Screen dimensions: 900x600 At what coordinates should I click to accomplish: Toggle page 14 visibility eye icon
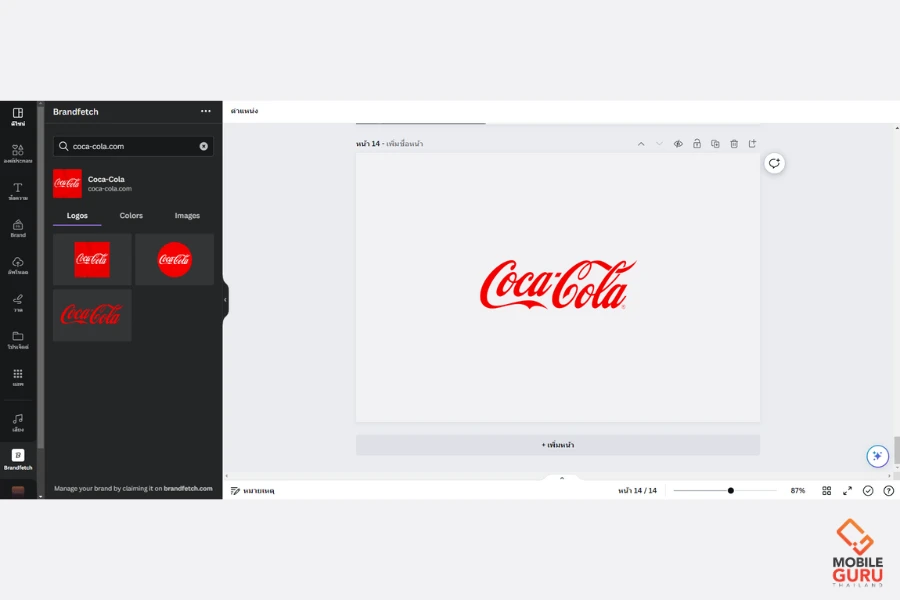tap(678, 144)
